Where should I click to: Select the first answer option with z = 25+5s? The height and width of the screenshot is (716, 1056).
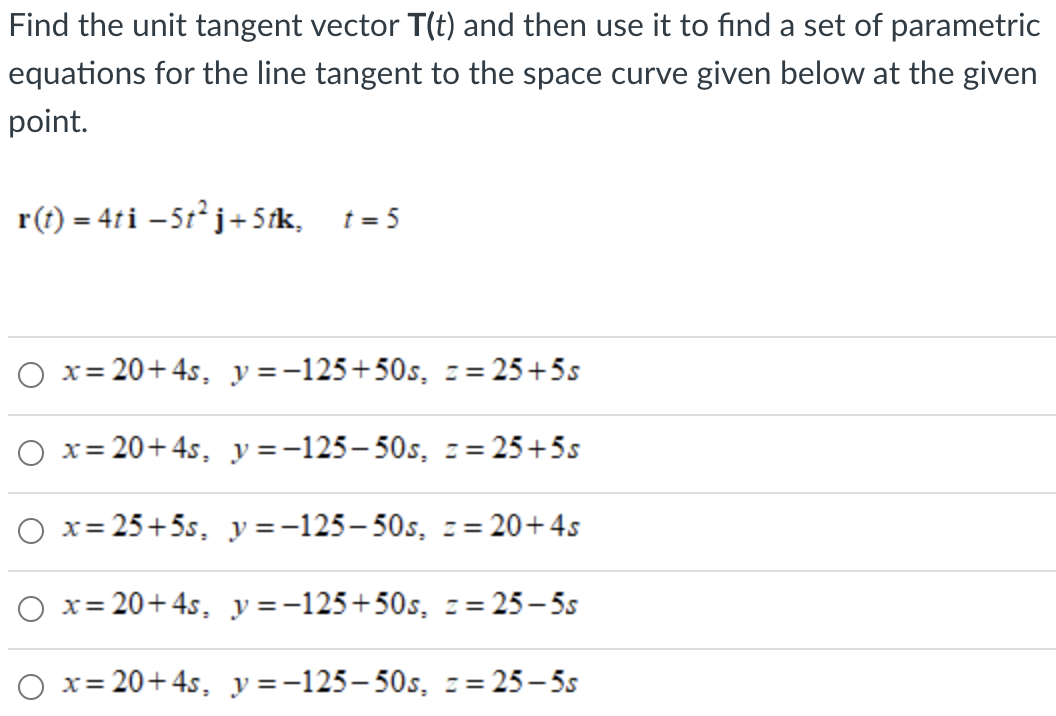point(320,373)
